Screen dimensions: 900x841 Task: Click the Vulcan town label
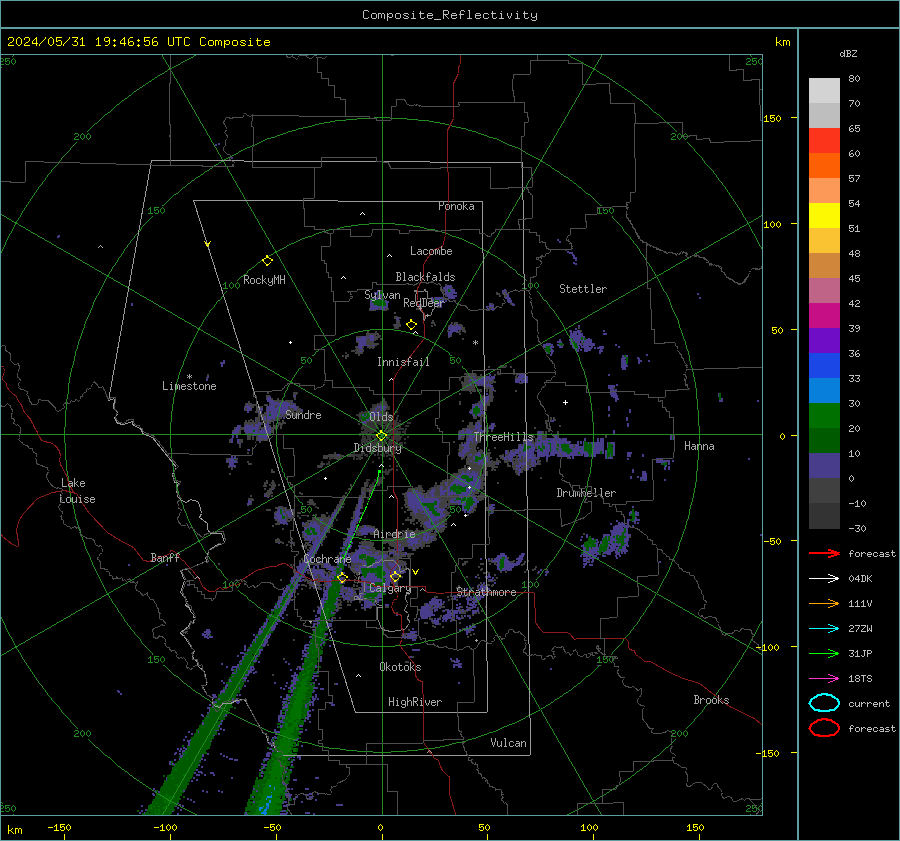pyautogui.click(x=508, y=743)
